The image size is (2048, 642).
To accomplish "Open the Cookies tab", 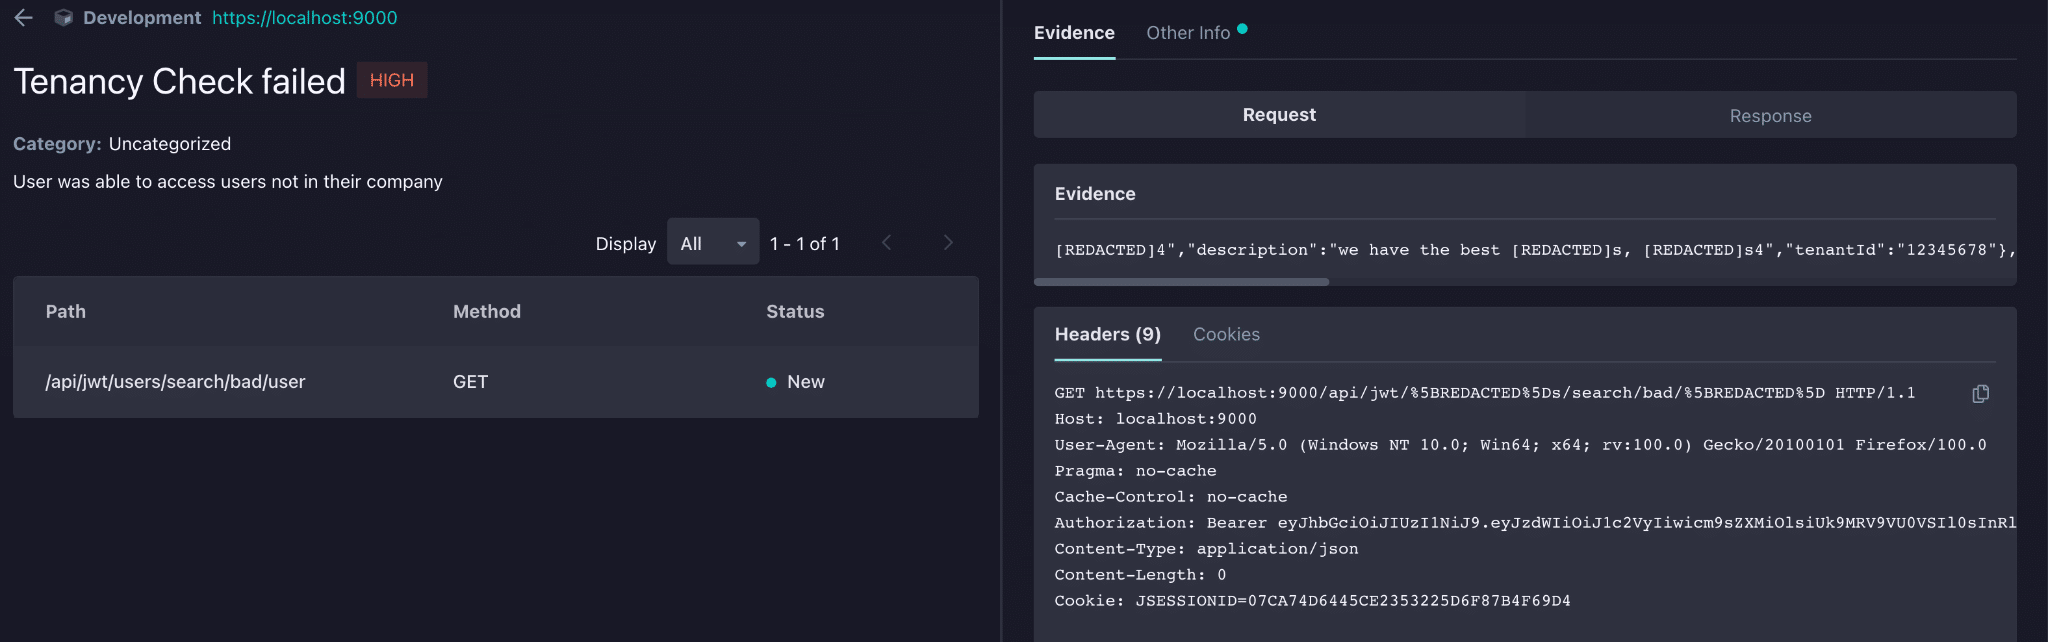I will tap(1226, 335).
